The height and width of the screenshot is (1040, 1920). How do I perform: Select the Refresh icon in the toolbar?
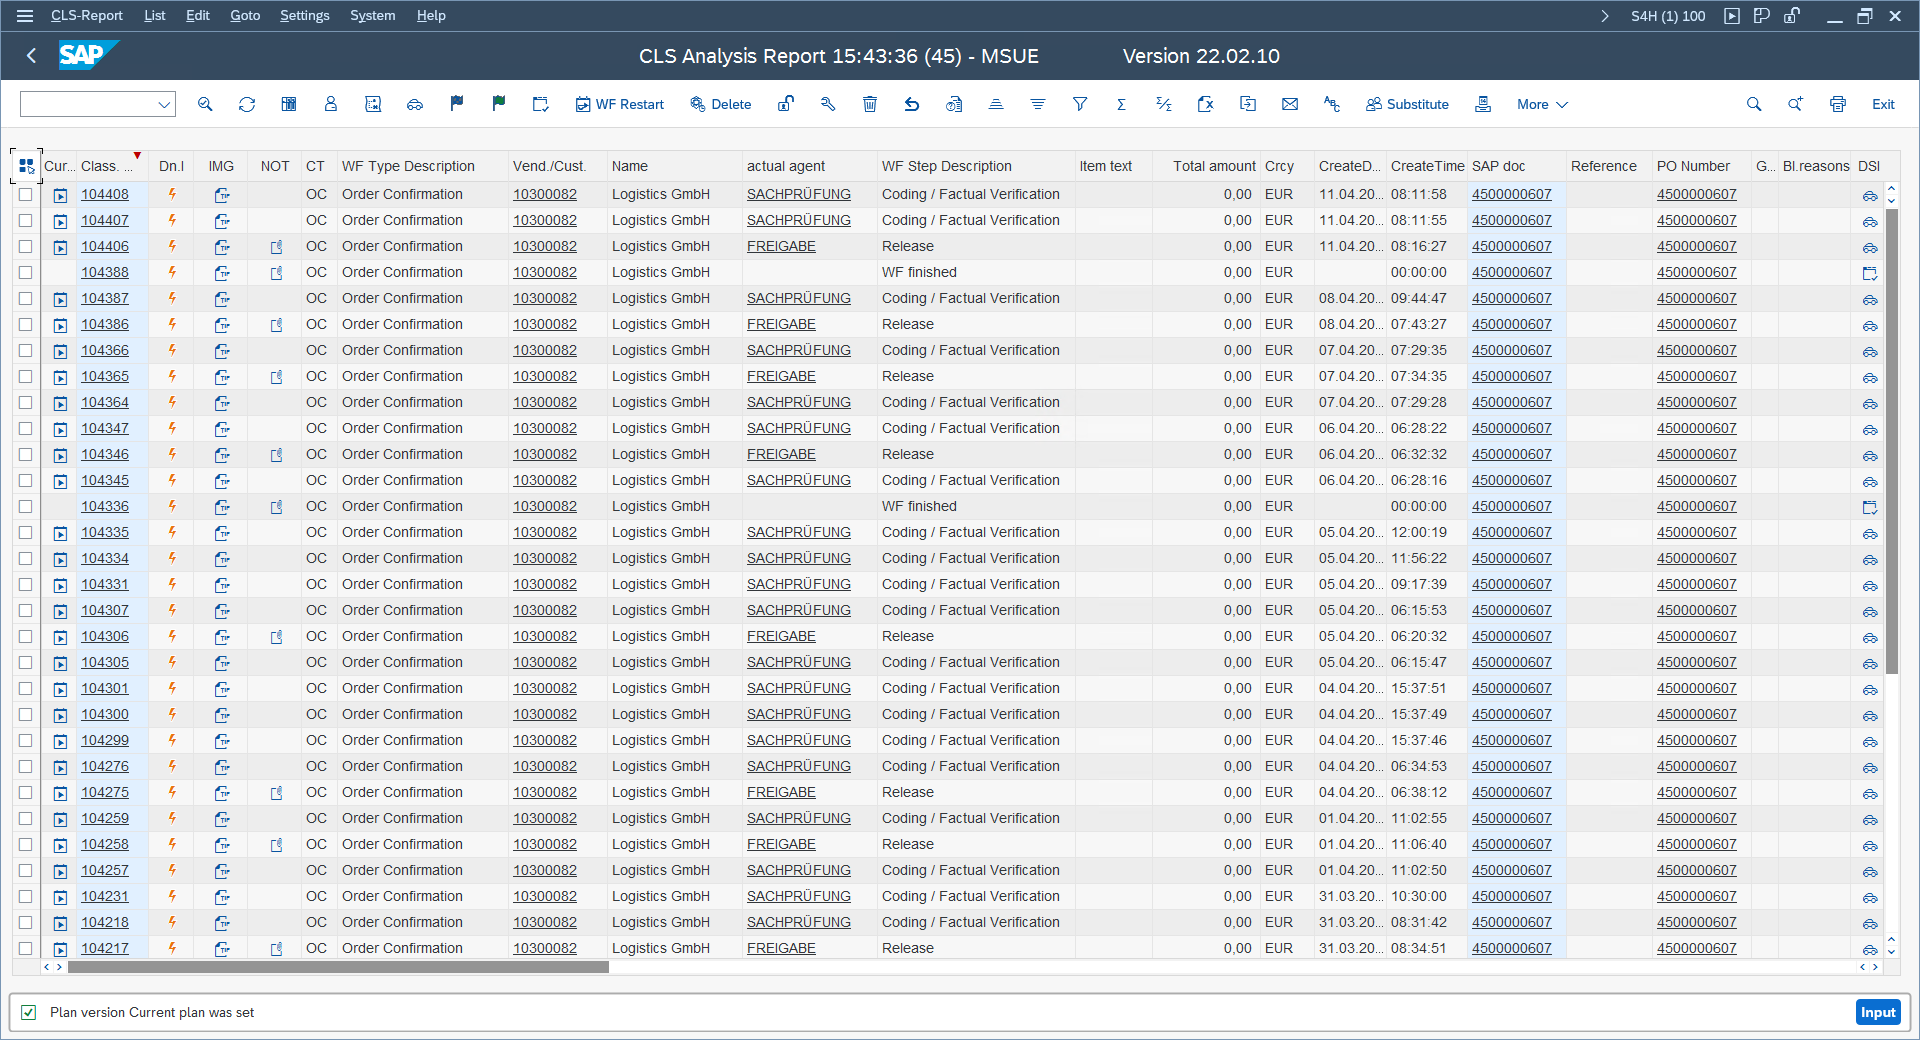pos(247,104)
